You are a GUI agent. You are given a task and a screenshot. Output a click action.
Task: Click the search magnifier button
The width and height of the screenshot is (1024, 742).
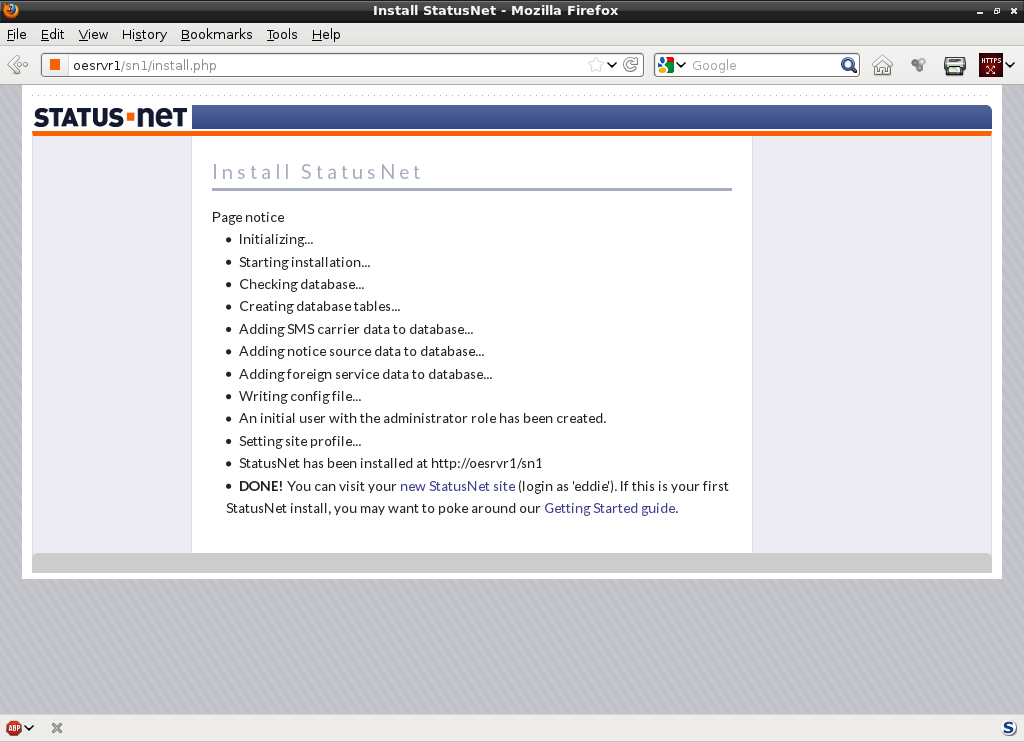(848, 65)
